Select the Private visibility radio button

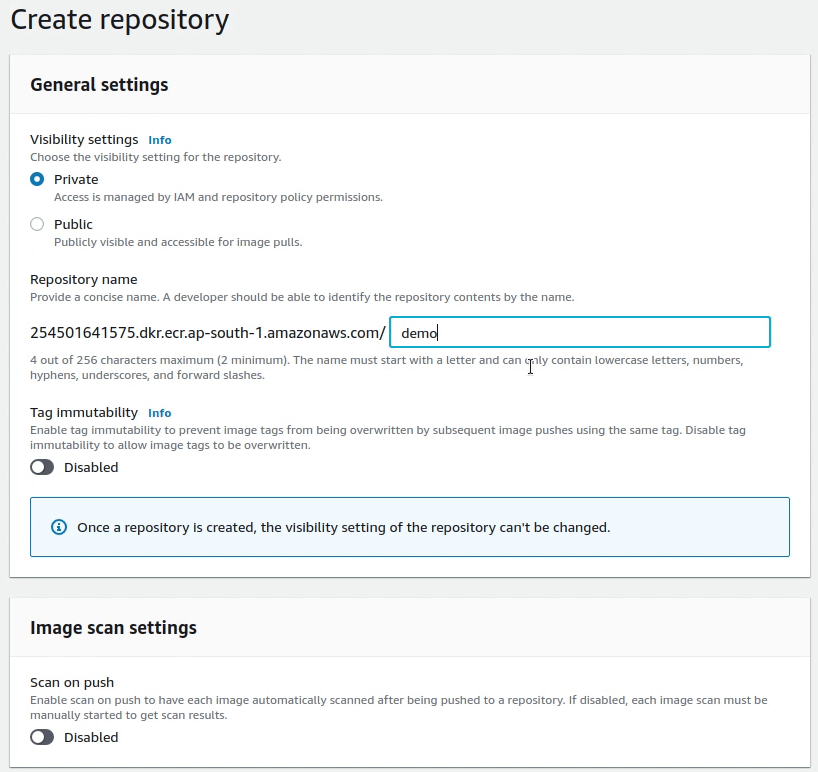[x=37, y=180]
